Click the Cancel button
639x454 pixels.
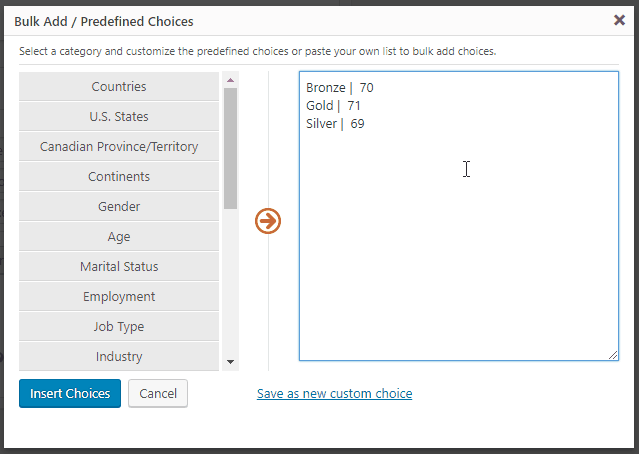coord(158,393)
